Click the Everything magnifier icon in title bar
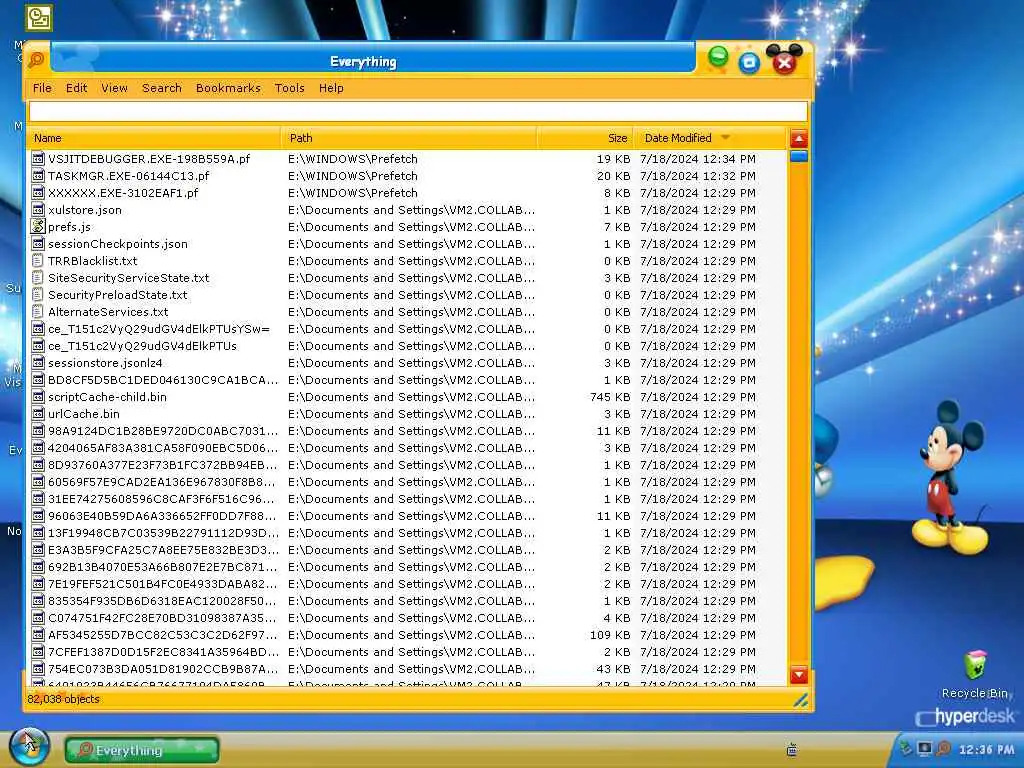 37,60
